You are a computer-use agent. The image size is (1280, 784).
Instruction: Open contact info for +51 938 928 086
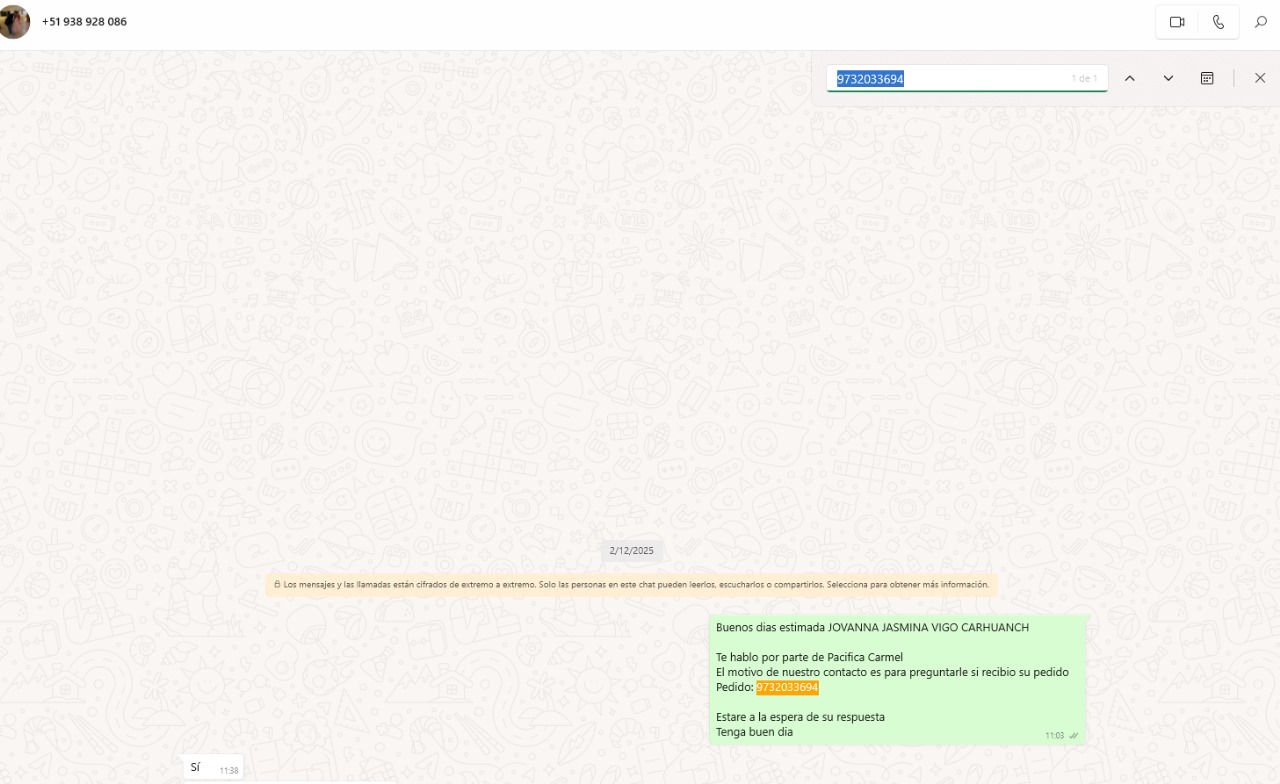tap(84, 22)
